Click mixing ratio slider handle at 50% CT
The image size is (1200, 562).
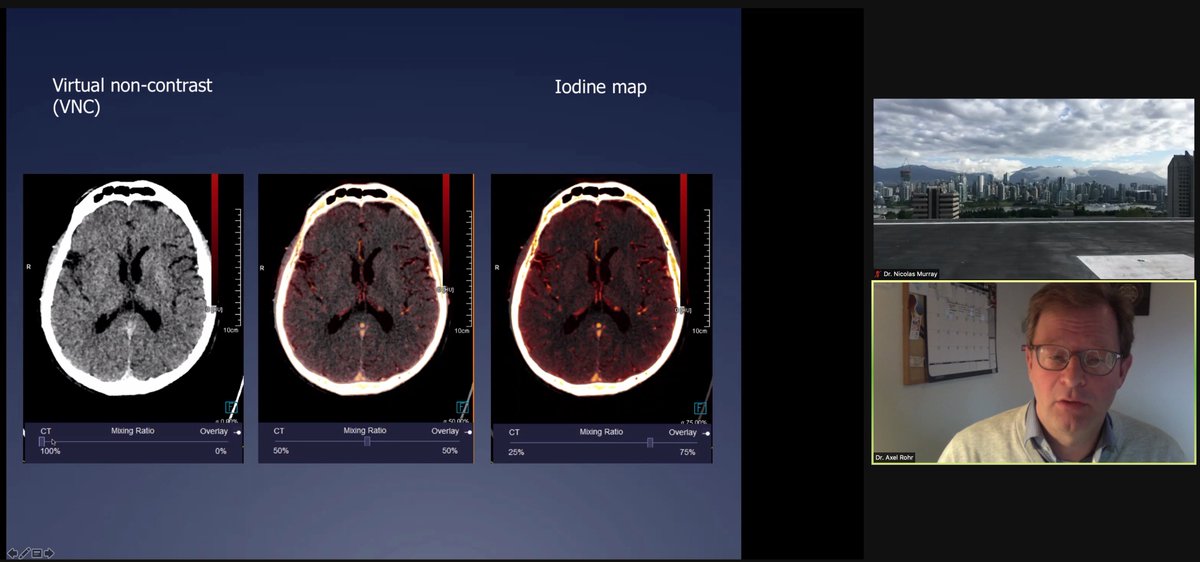coord(367,441)
